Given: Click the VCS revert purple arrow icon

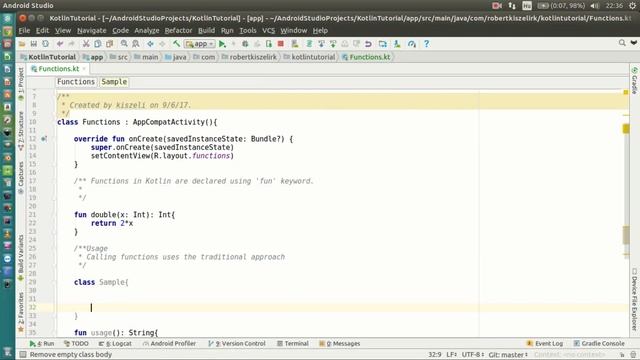Looking at the screenshot, I should (368, 44).
